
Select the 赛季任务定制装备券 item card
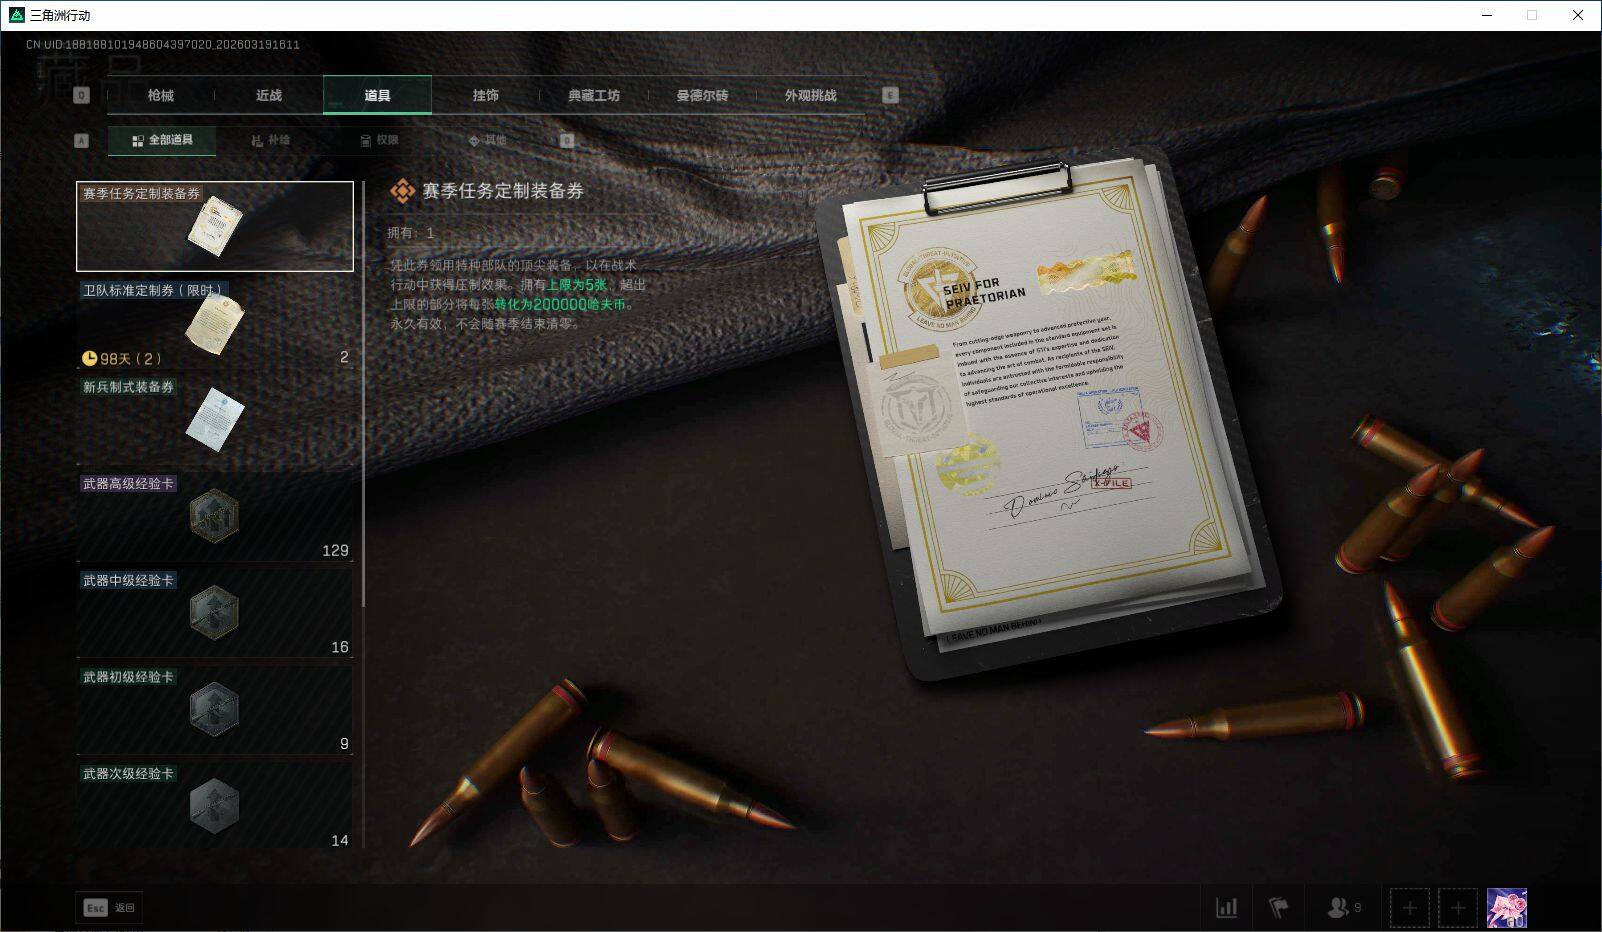[215, 226]
